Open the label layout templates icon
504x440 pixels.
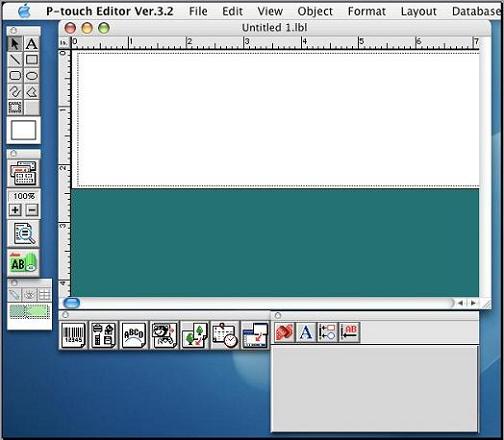23,173
